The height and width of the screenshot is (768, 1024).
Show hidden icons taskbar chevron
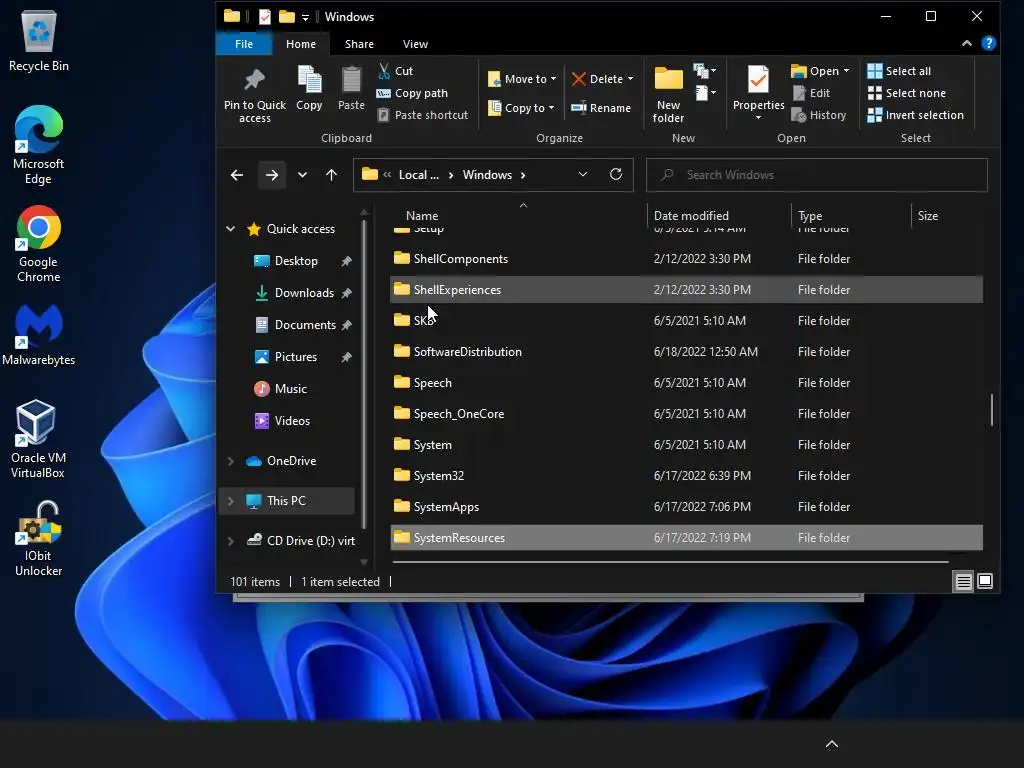(831, 744)
